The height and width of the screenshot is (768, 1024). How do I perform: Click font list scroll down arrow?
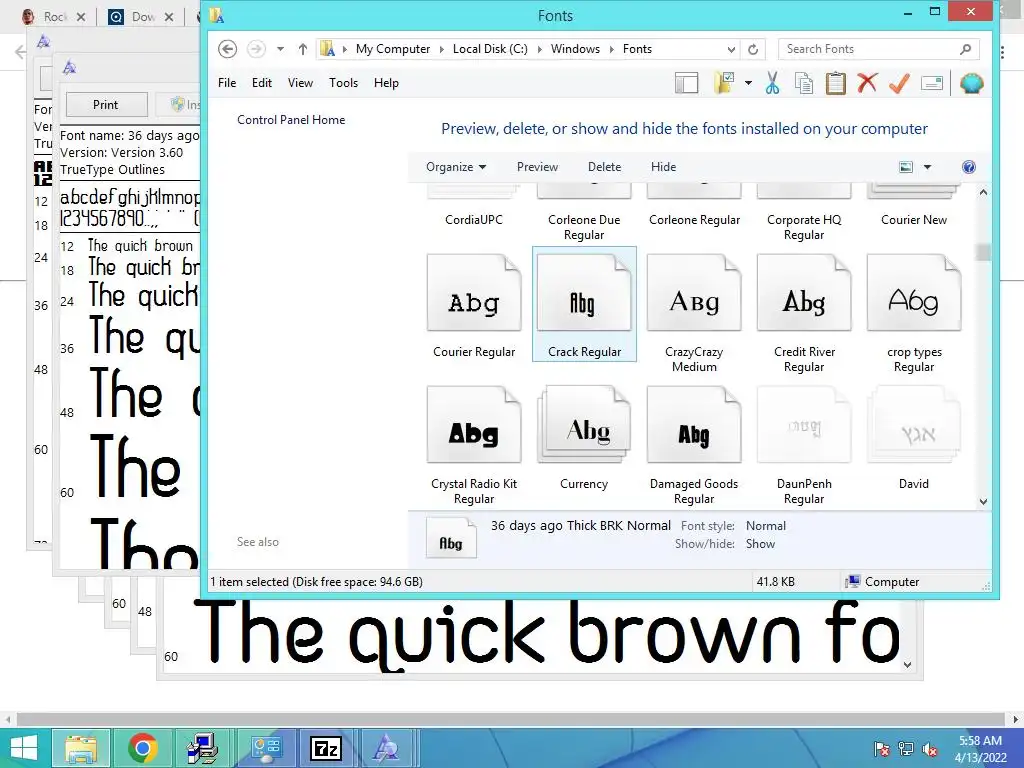983,502
